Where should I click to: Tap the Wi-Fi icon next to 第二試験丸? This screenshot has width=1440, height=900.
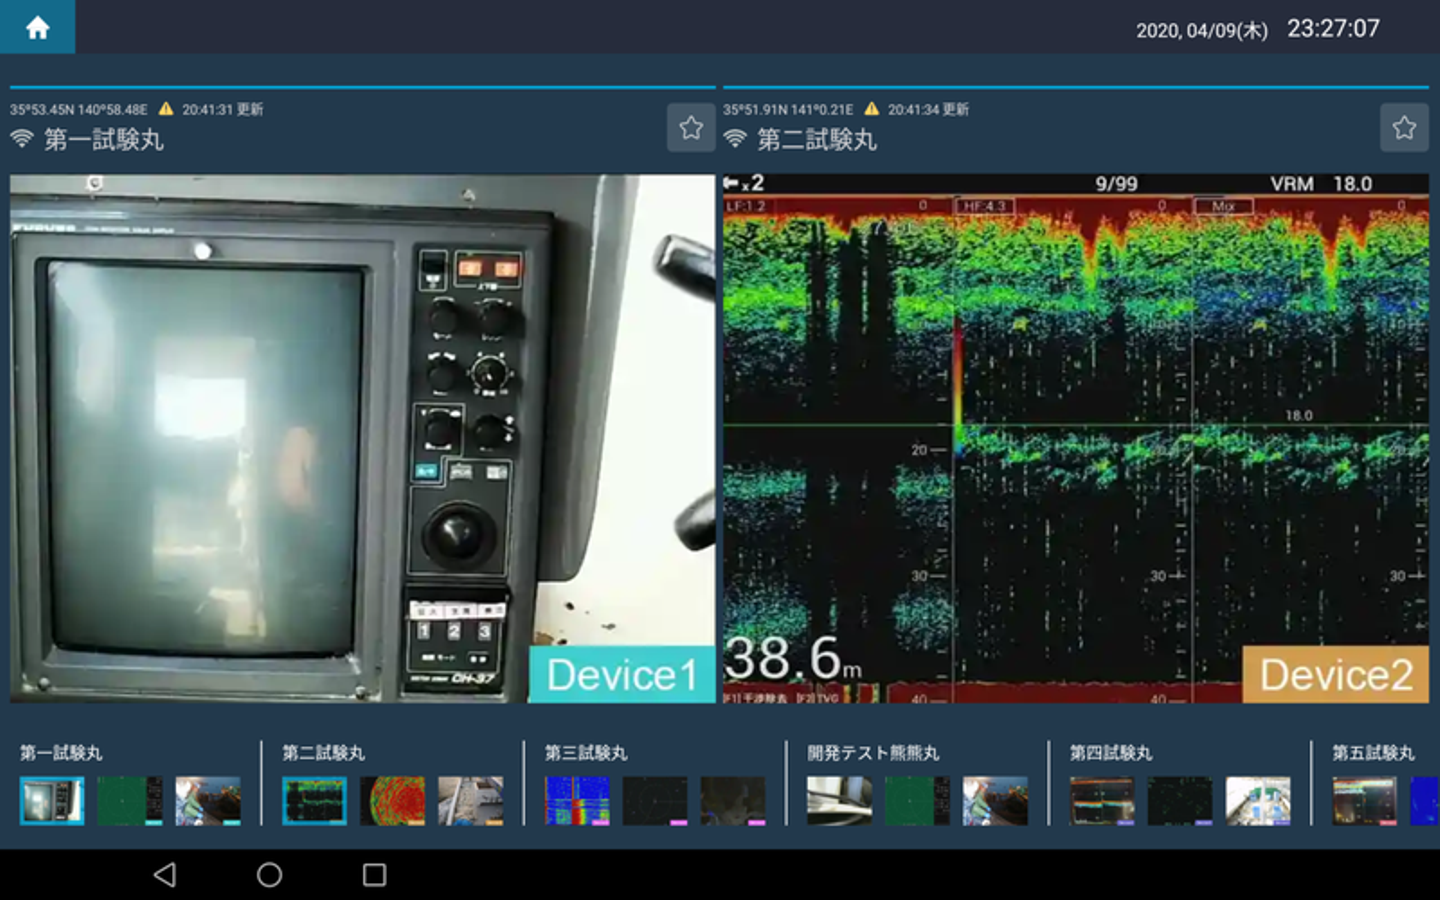[735, 139]
